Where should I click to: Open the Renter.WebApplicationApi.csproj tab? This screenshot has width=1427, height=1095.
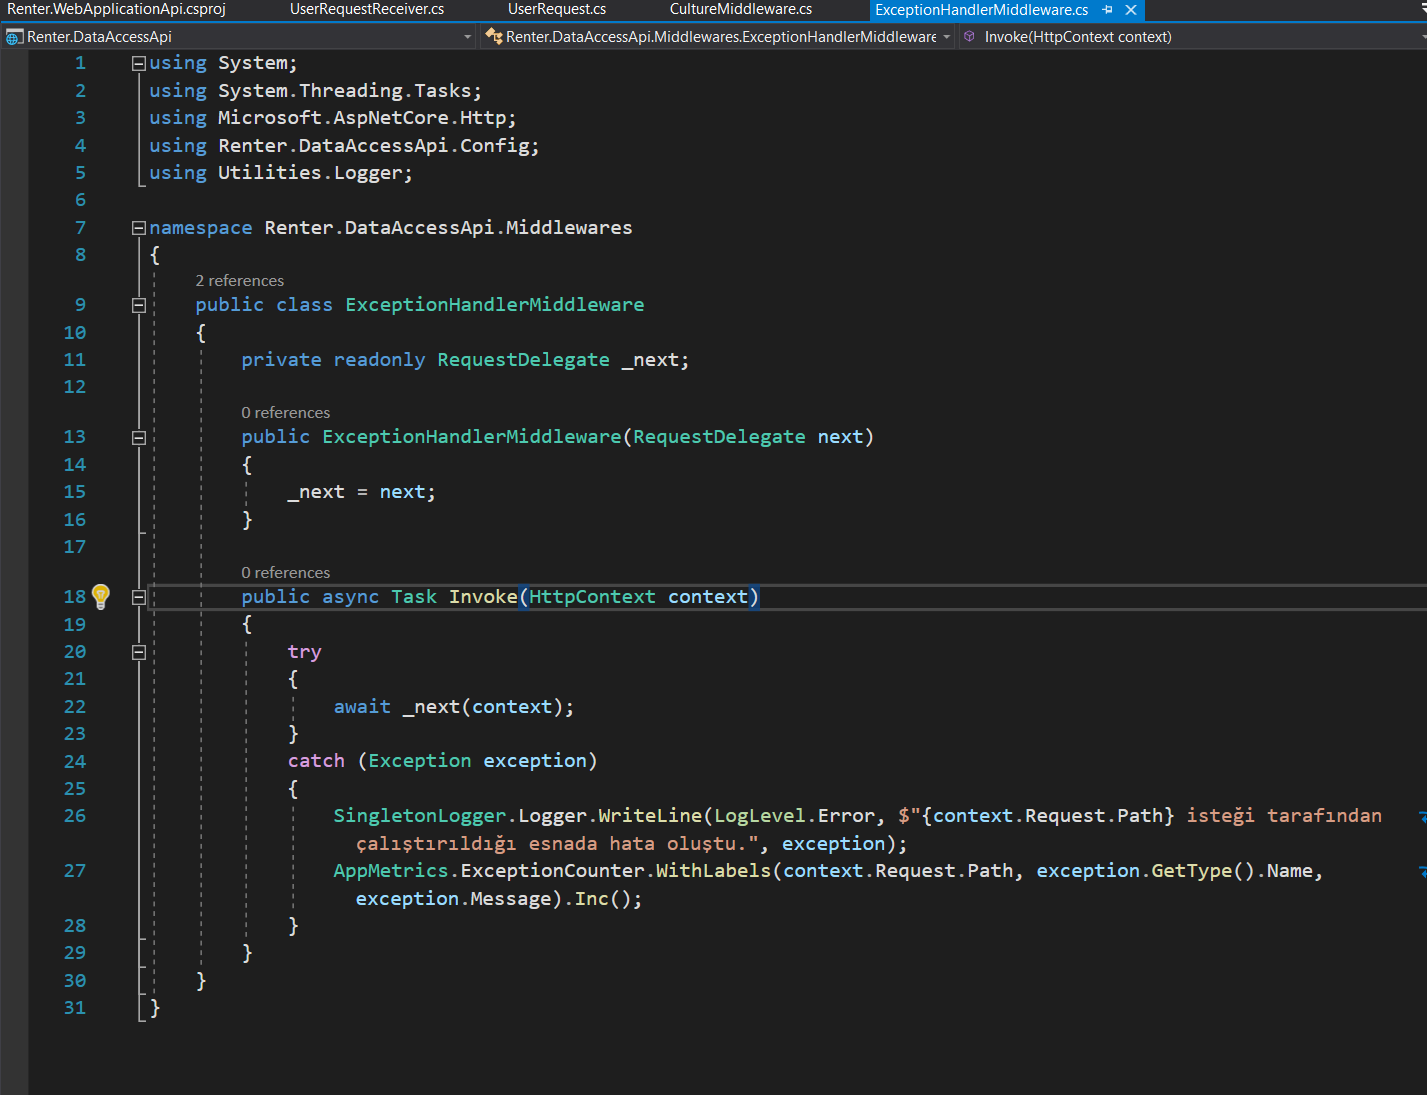[x=116, y=9]
